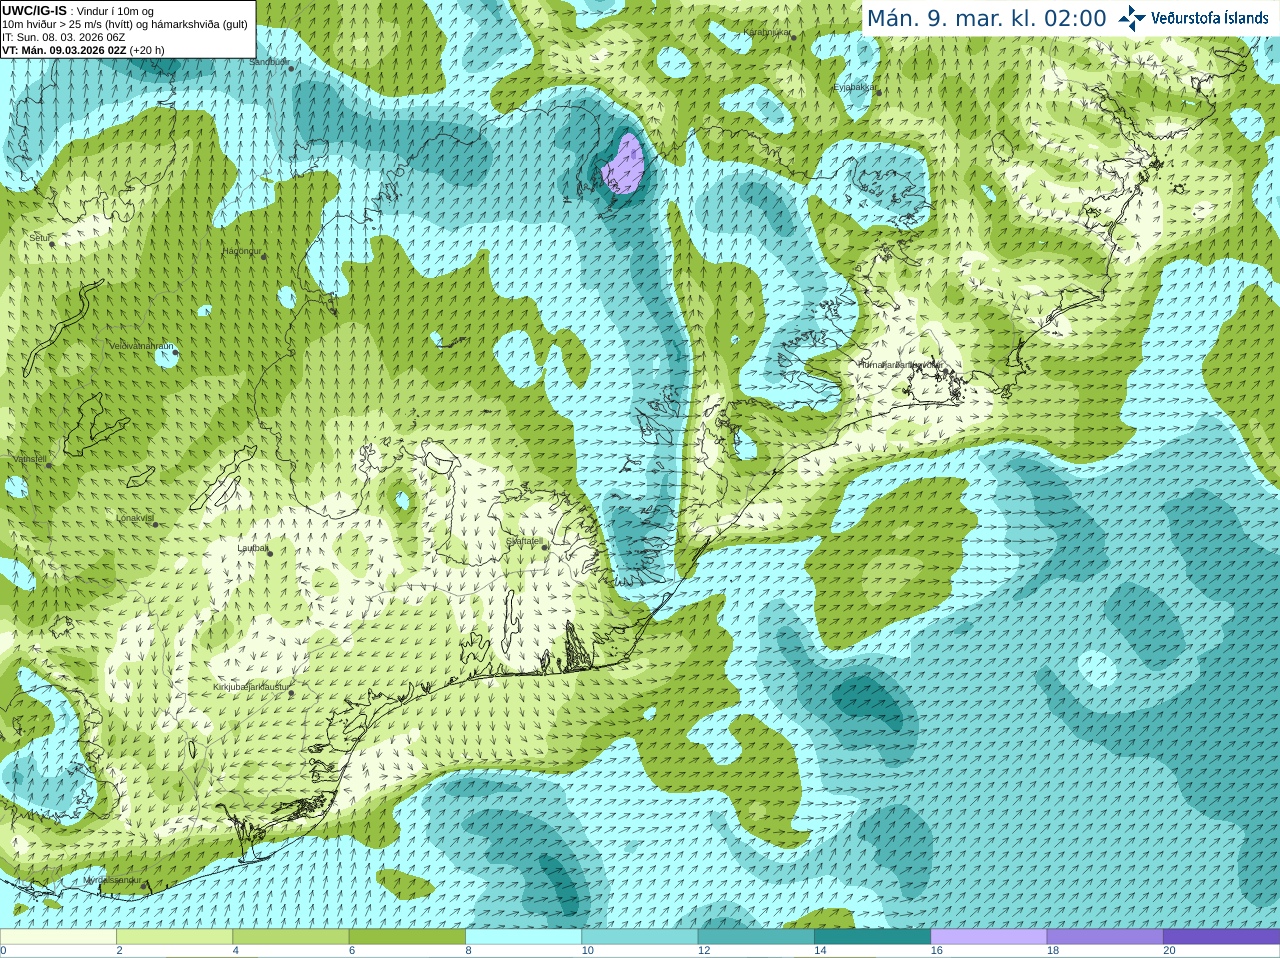Click the Laufbali station label
Screen dimensions: 1280x958
click(252, 548)
